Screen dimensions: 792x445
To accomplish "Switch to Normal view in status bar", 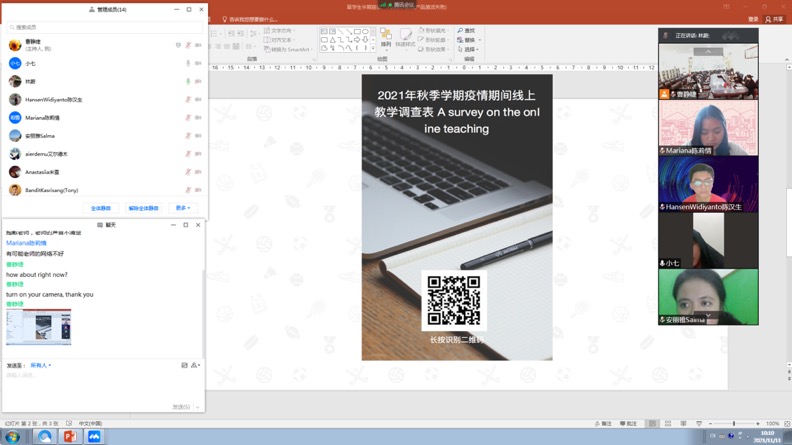I will point(652,424).
